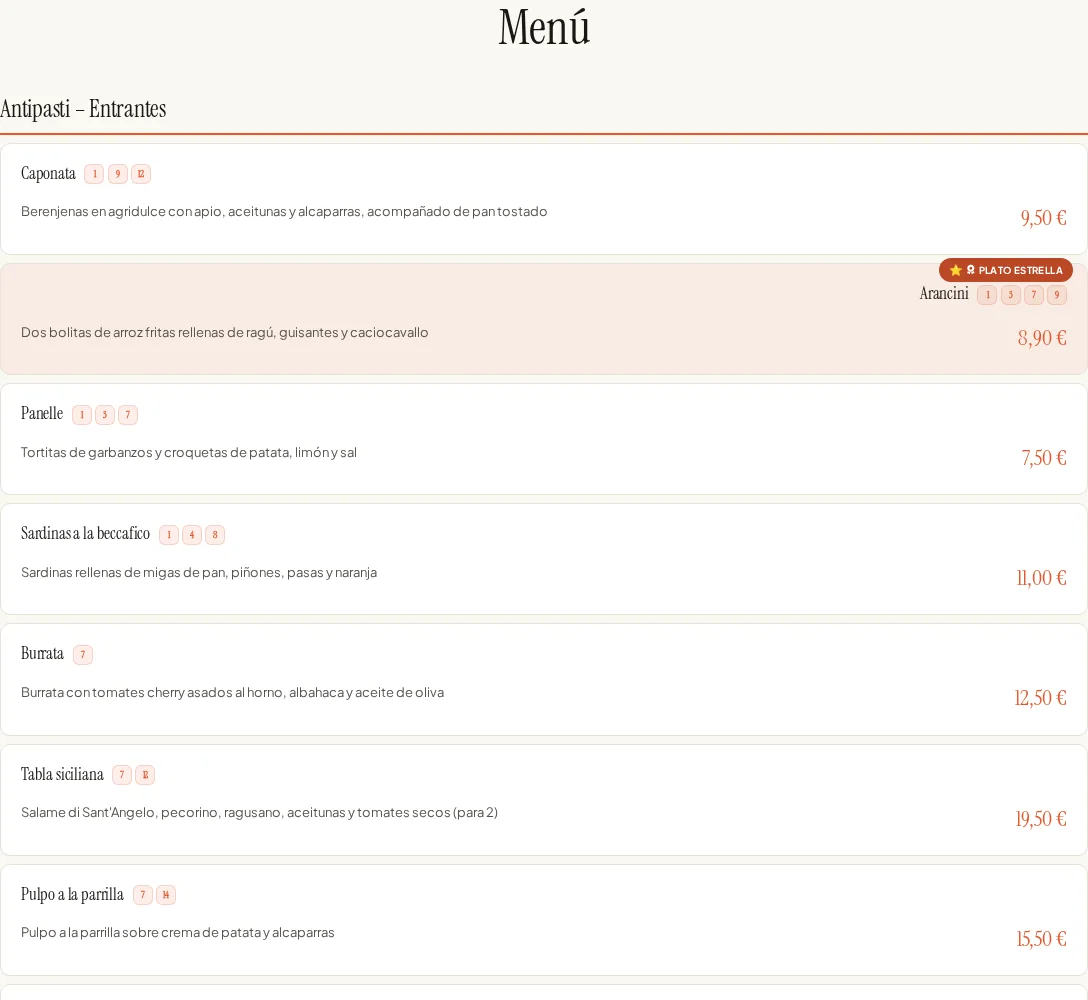
Task: Select the Sardinas a la beccafico dish name
Action: point(85,534)
